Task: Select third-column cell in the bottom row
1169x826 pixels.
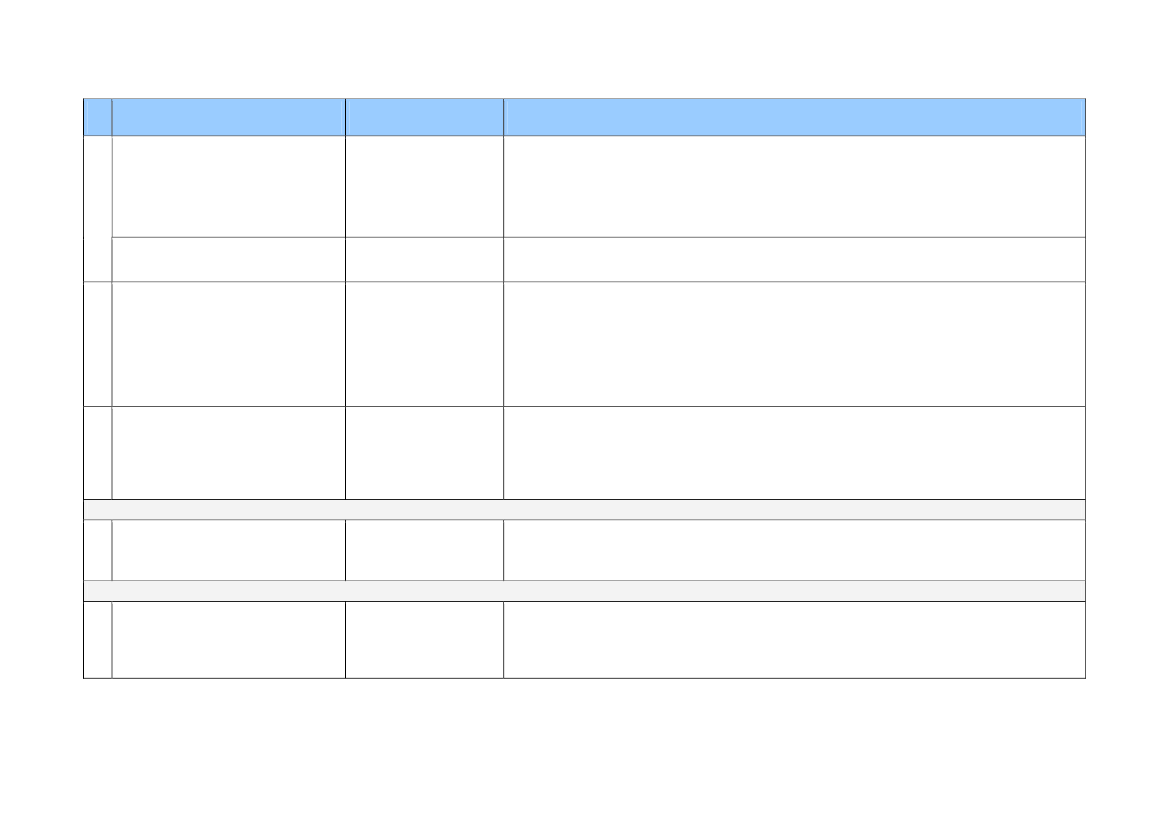Action: (424, 640)
